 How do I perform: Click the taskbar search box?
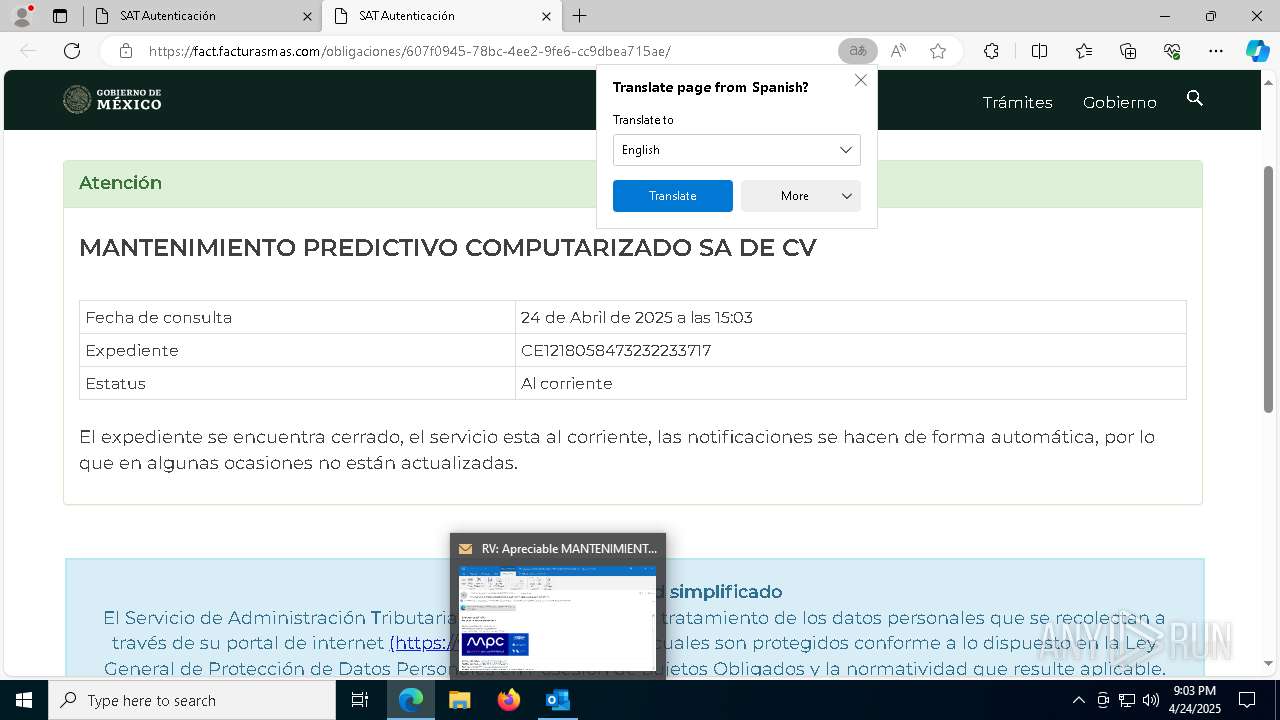(x=192, y=700)
